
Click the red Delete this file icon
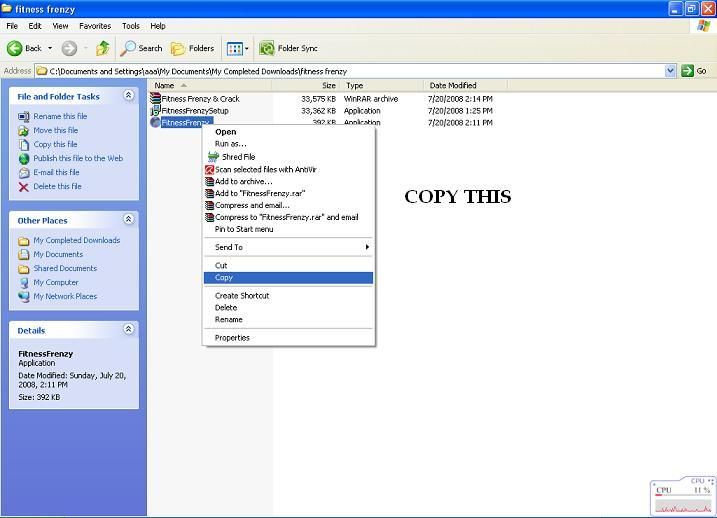[x=24, y=187]
